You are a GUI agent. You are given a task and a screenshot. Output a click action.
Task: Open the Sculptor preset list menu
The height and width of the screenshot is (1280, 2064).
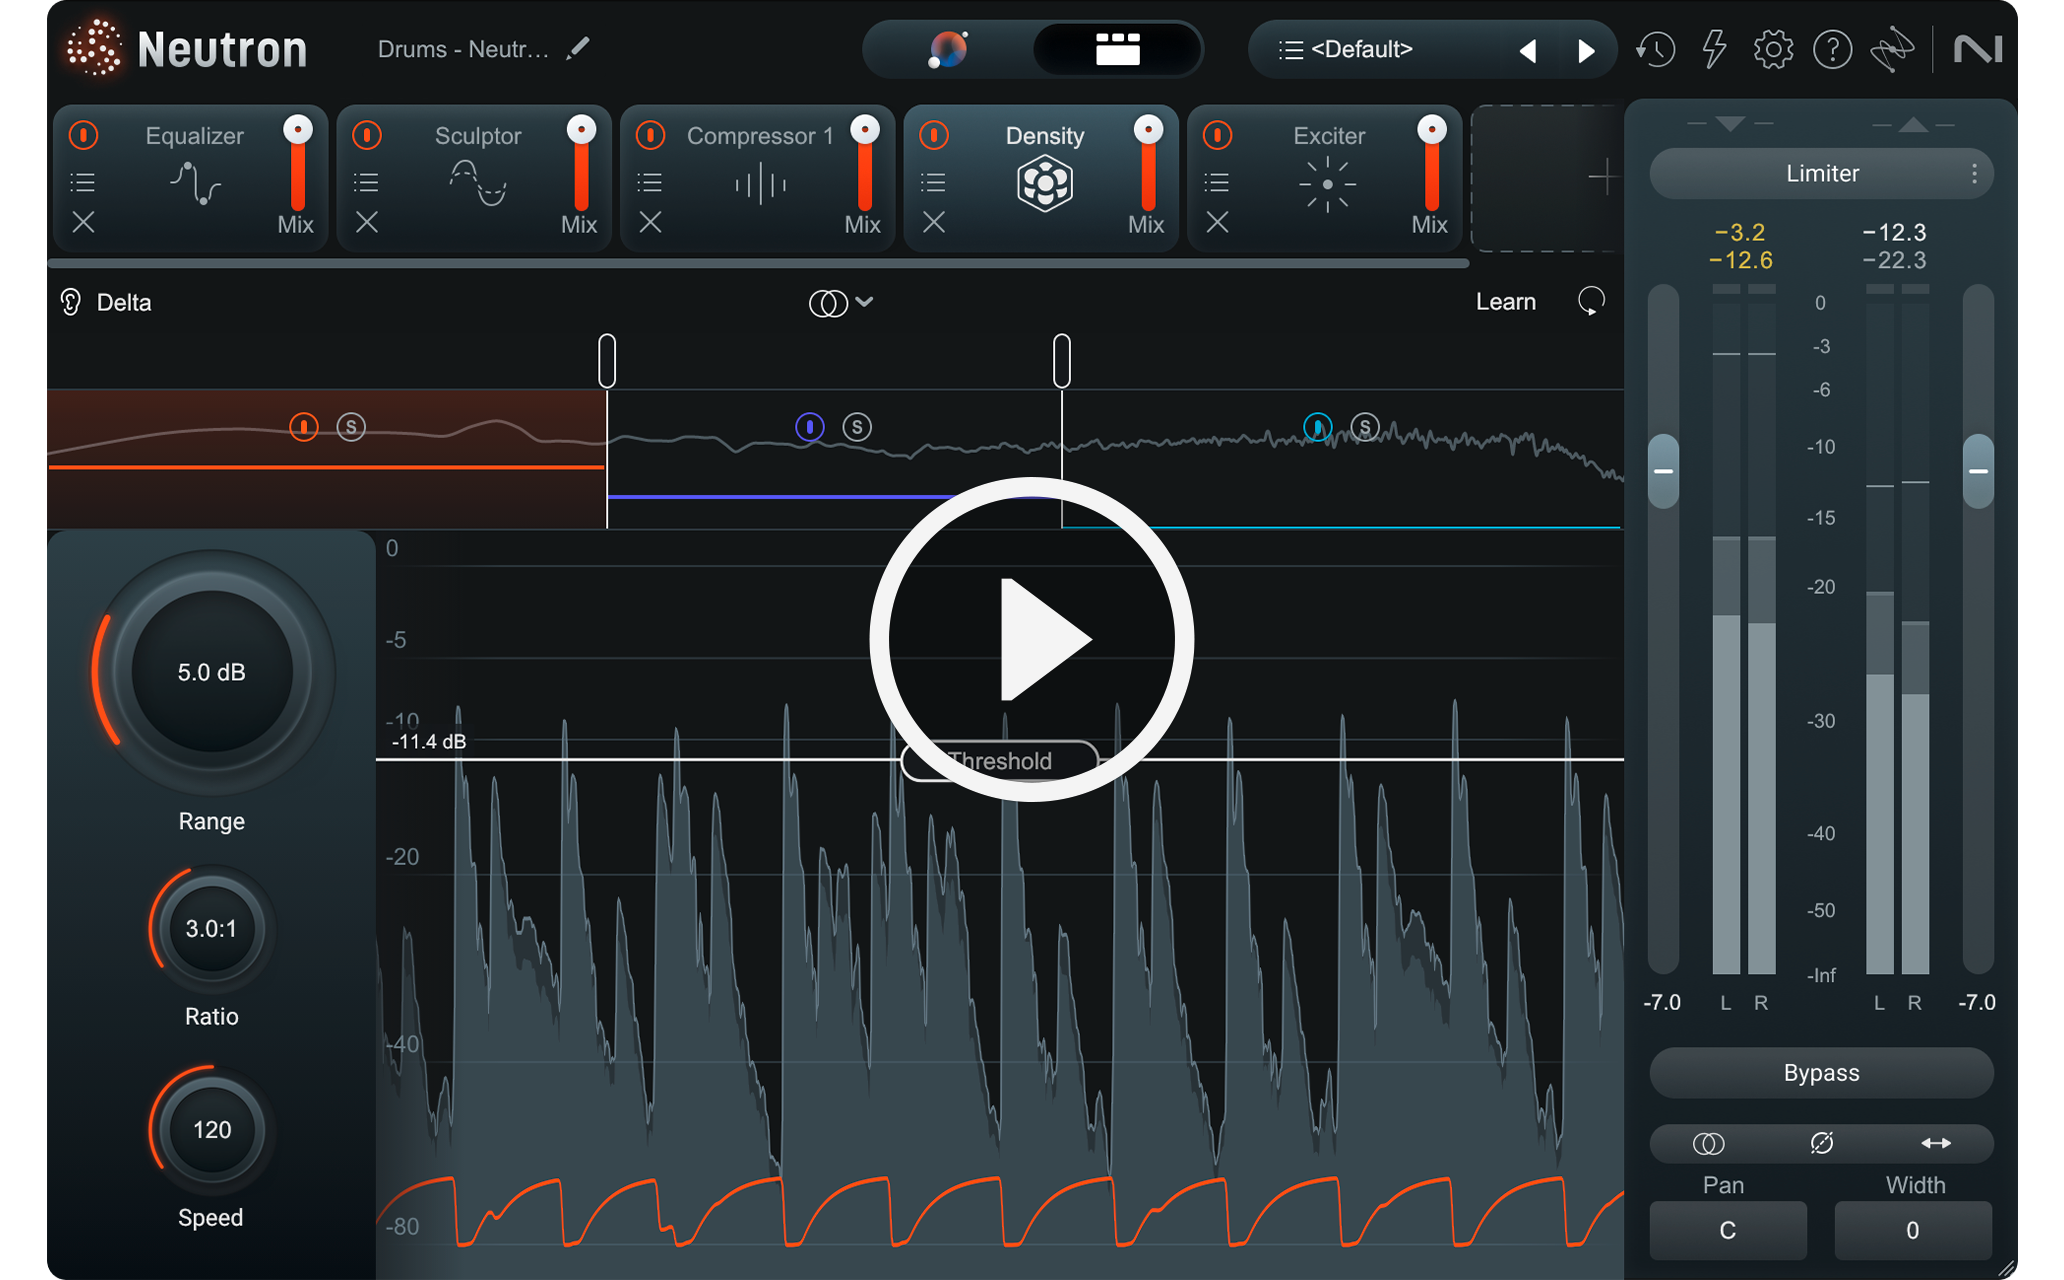pos(367,182)
